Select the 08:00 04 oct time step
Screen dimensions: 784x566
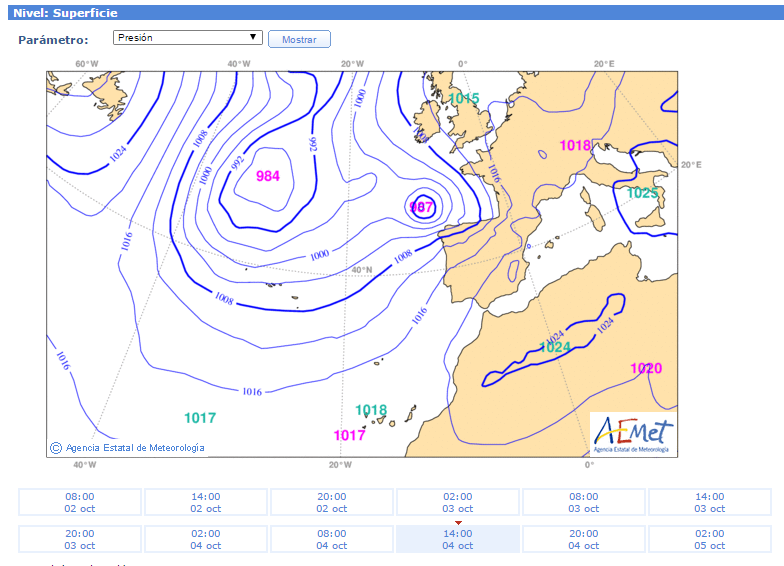point(332,539)
